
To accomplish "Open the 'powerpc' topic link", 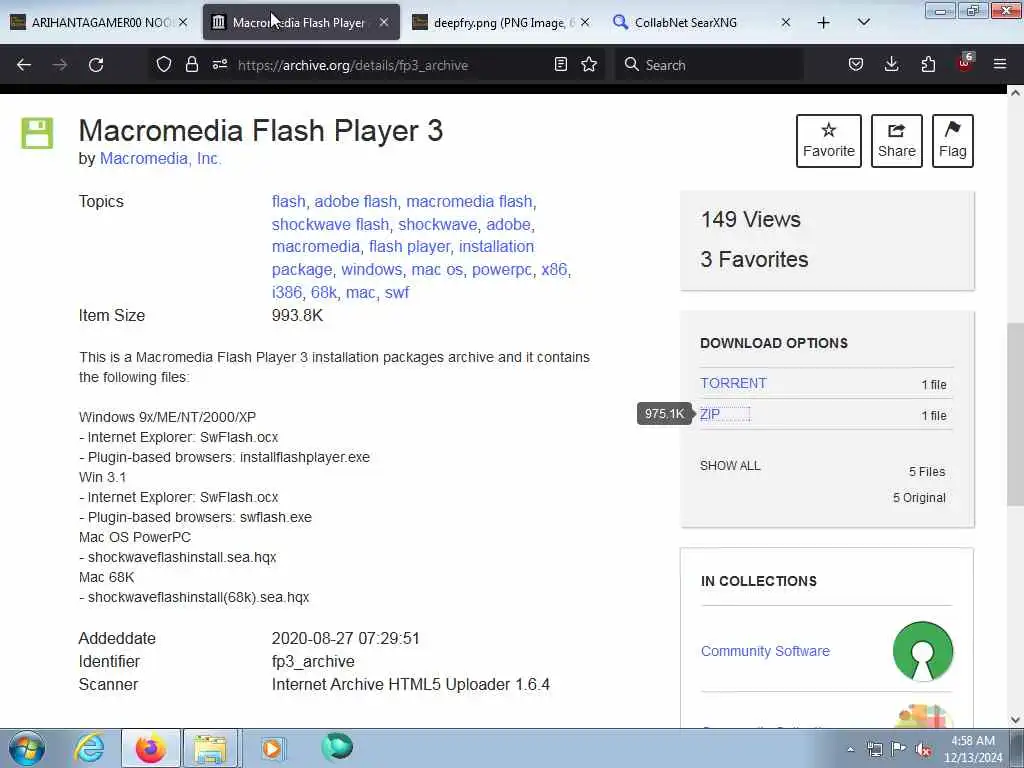I will 502,270.
